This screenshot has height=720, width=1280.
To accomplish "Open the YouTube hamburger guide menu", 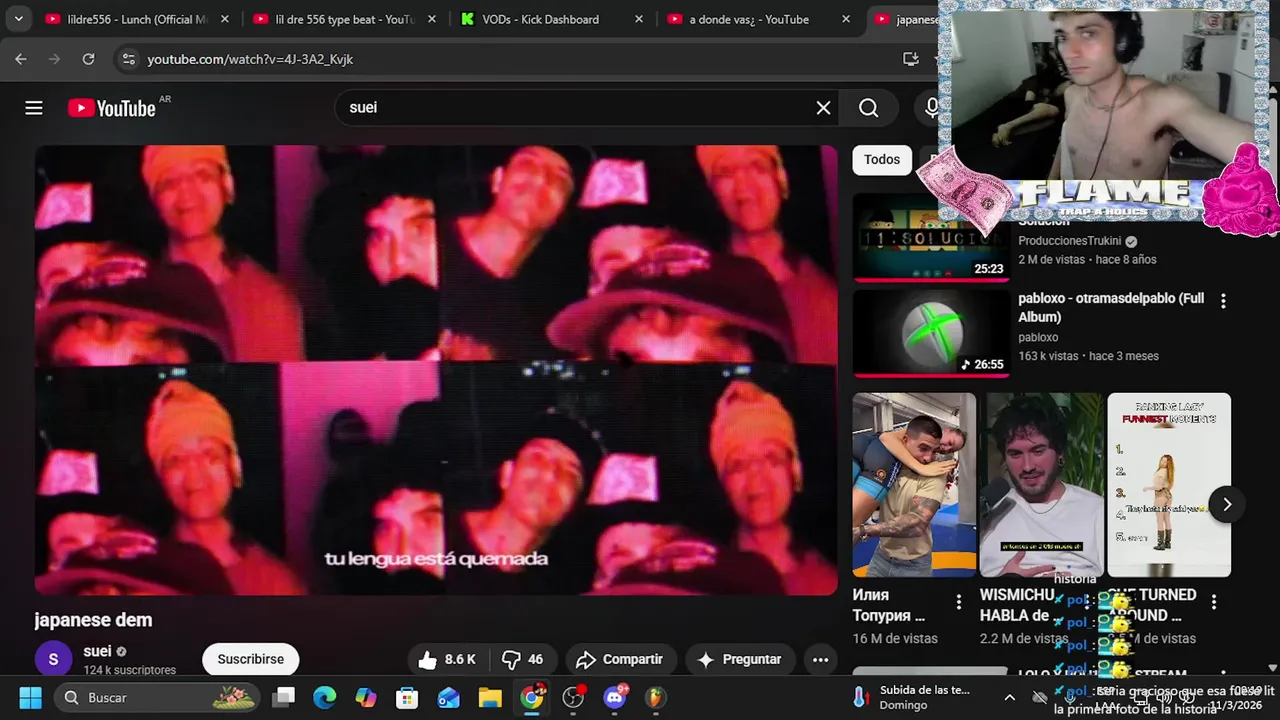I will (34, 108).
